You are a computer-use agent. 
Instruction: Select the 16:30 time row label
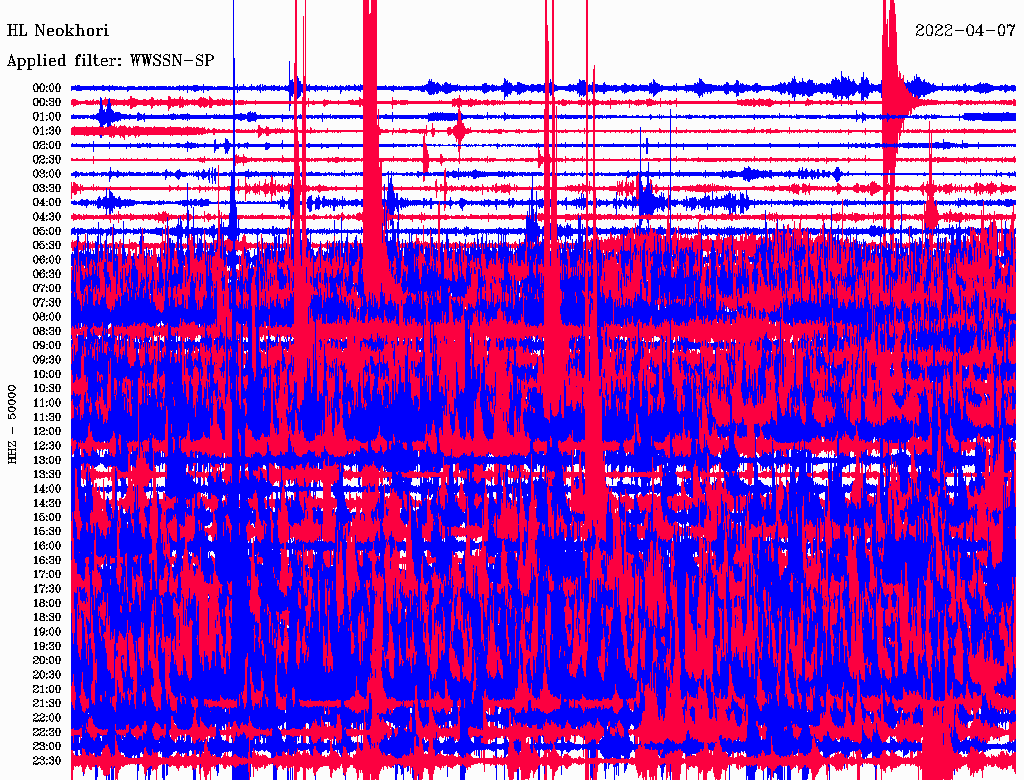pyautogui.click(x=47, y=561)
